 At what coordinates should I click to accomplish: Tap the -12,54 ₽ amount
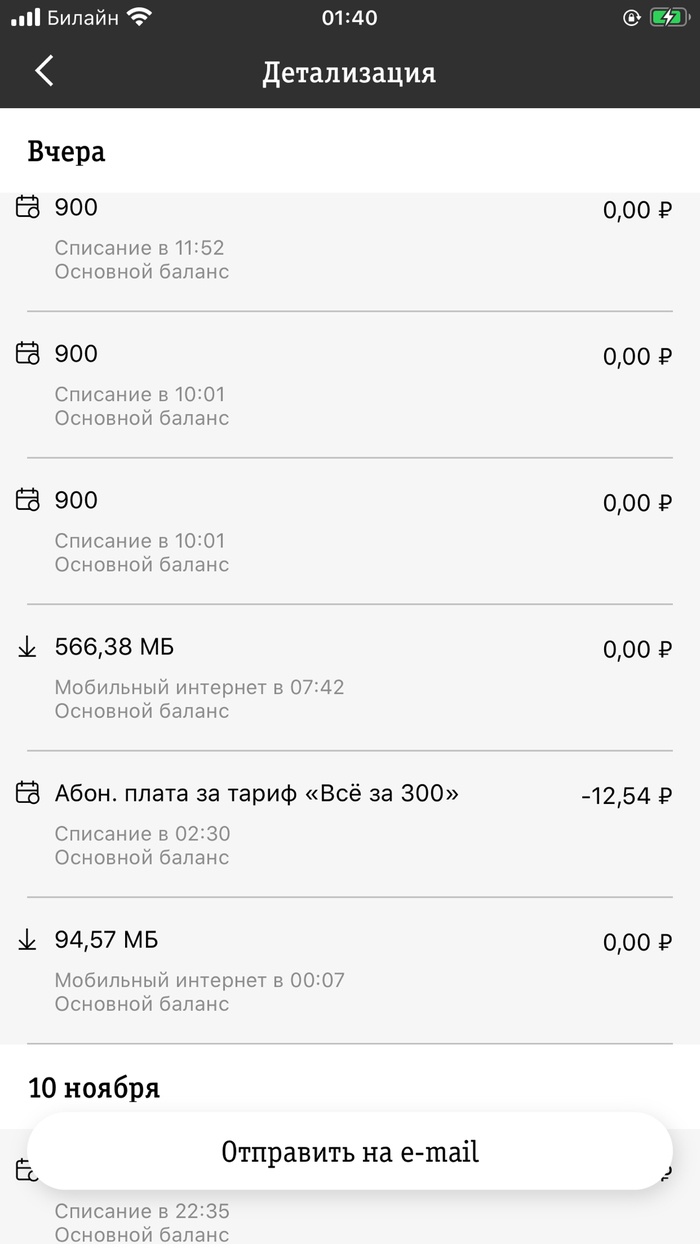626,796
